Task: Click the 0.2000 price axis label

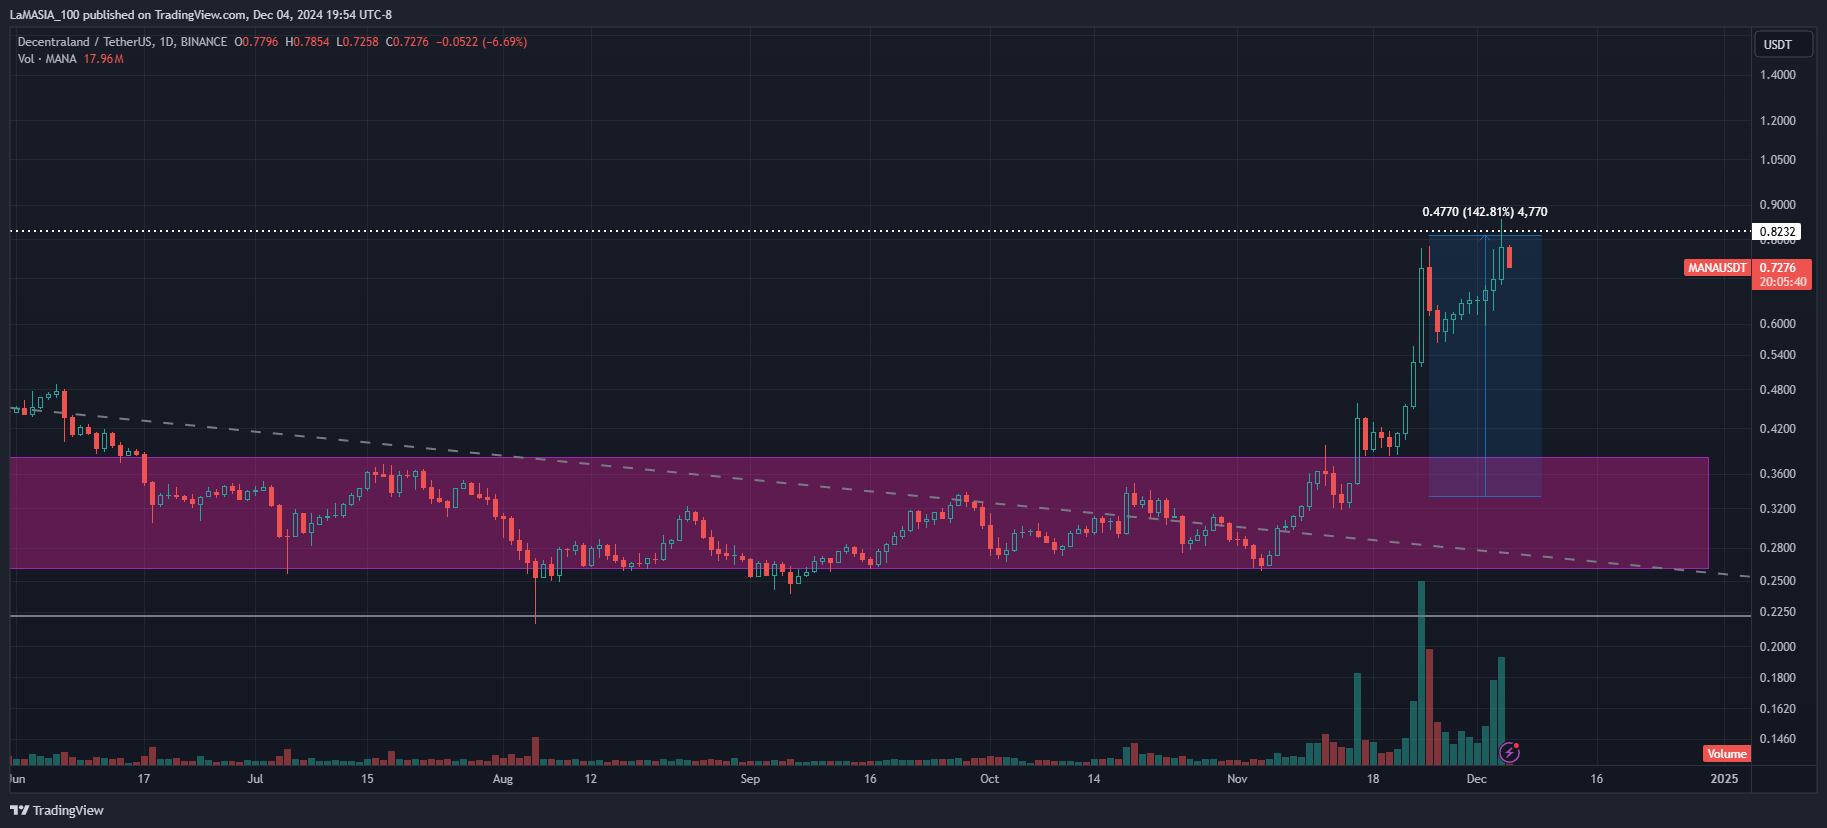Action: 1777,647
